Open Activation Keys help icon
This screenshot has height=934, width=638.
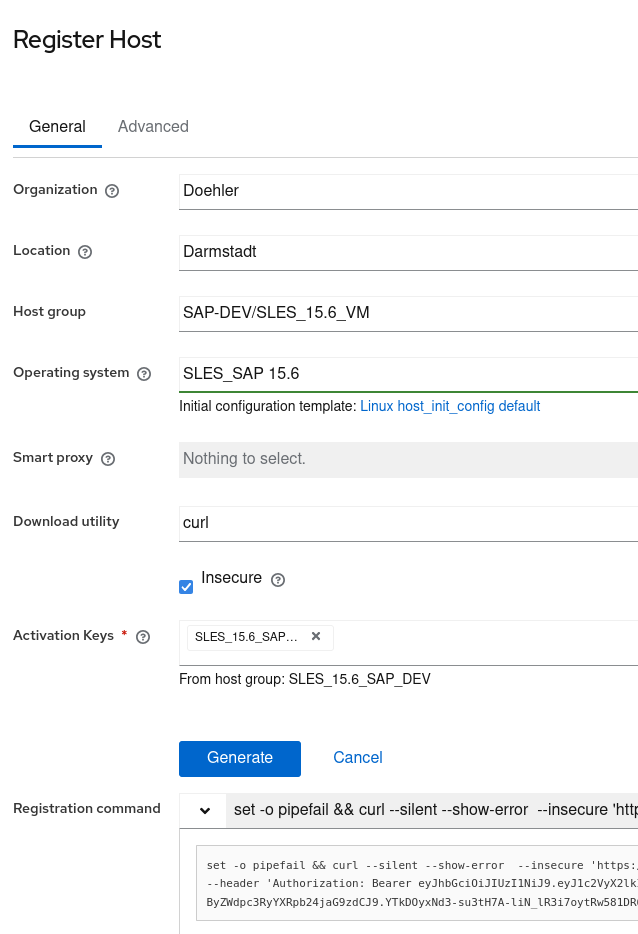143,637
